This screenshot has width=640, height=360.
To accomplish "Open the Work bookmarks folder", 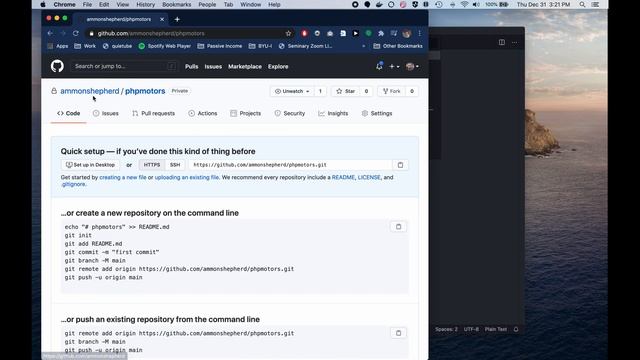I will [85, 46].
